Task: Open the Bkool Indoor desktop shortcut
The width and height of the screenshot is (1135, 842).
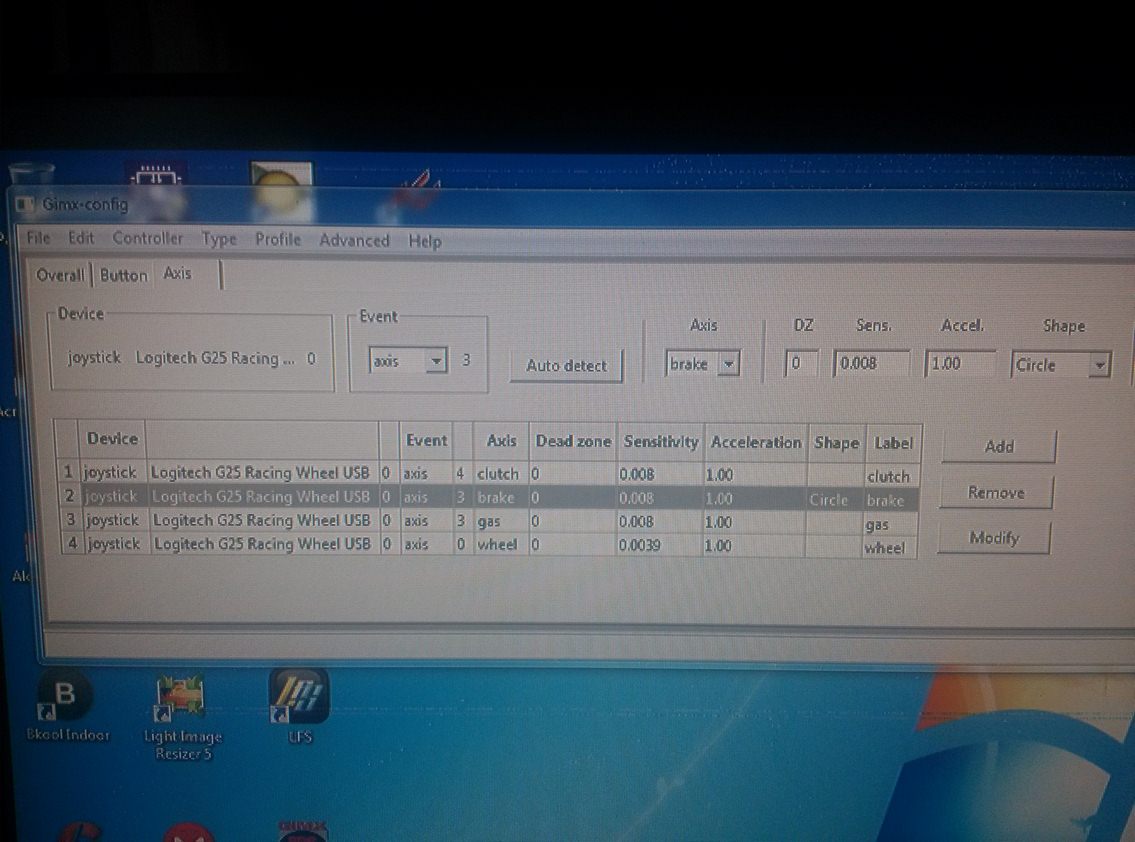Action: (67, 704)
